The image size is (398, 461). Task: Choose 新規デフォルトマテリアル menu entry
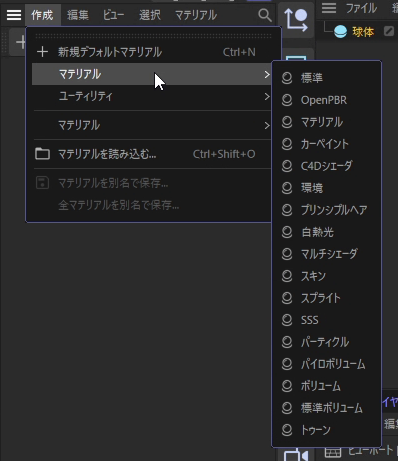pyautogui.click(x=152, y=52)
